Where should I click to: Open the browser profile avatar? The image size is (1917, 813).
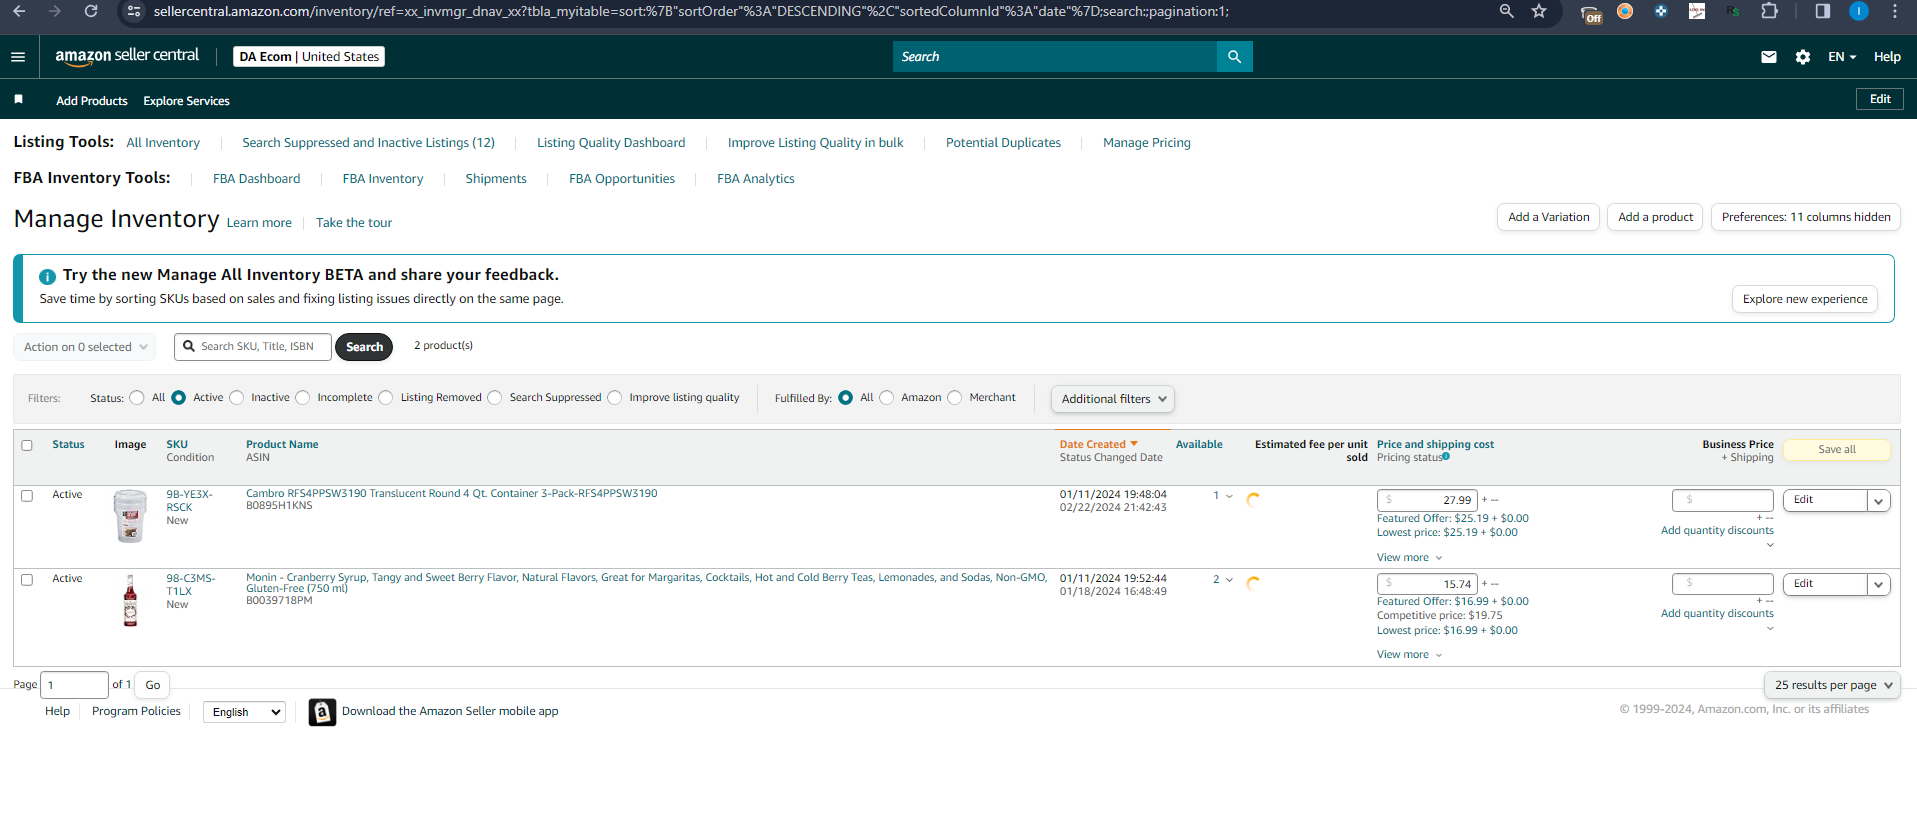pyautogui.click(x=1859, y=11)
